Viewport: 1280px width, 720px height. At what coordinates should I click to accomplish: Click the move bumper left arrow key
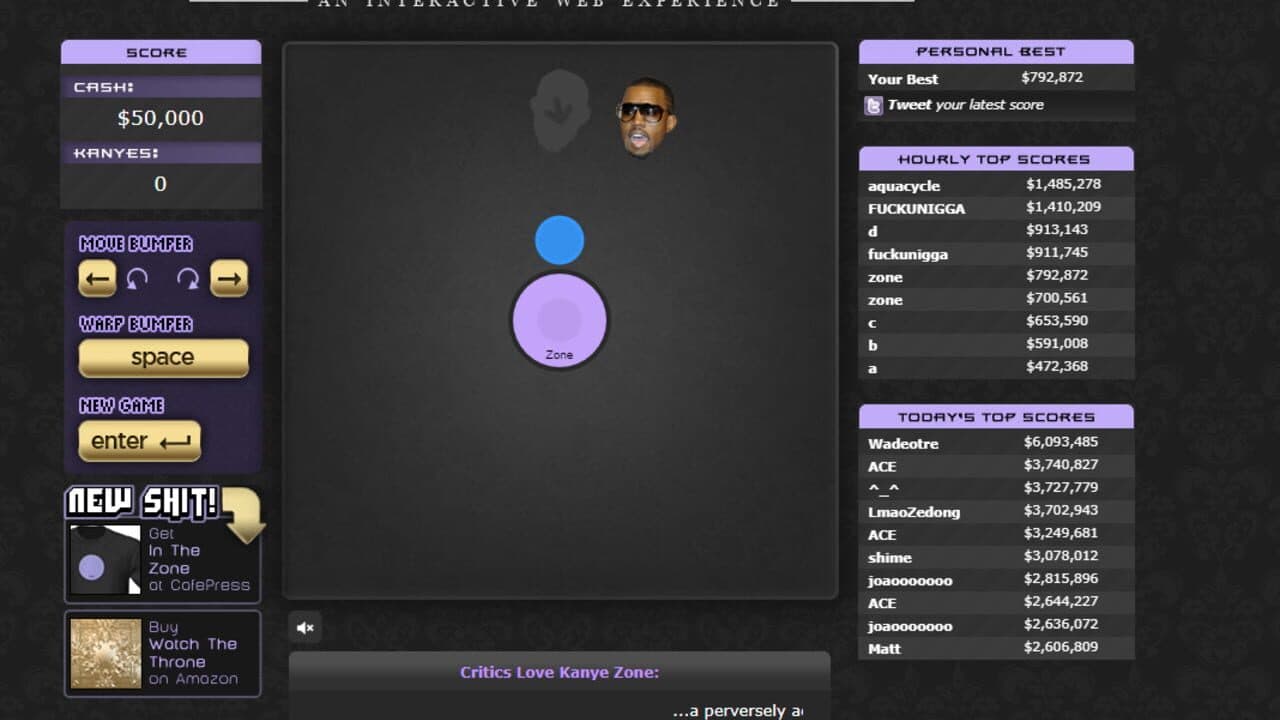[x=97, y=279]
